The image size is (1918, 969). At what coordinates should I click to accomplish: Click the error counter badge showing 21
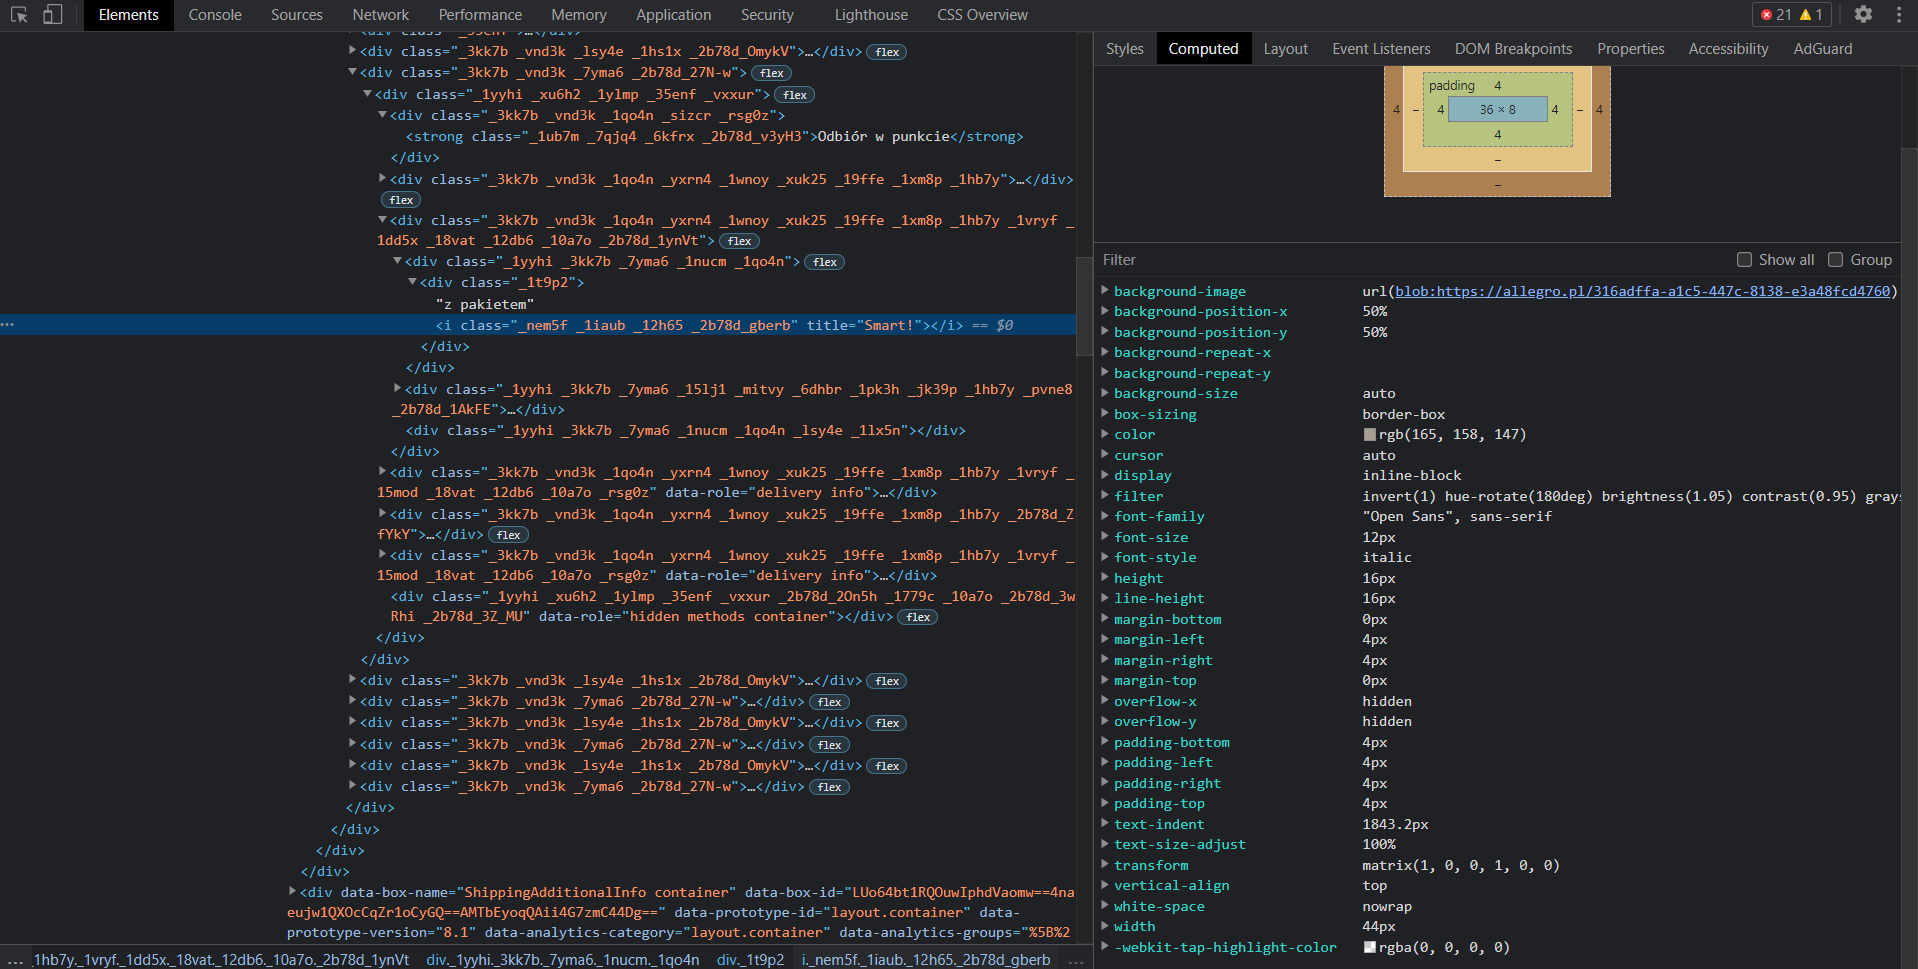(1778, 14)
